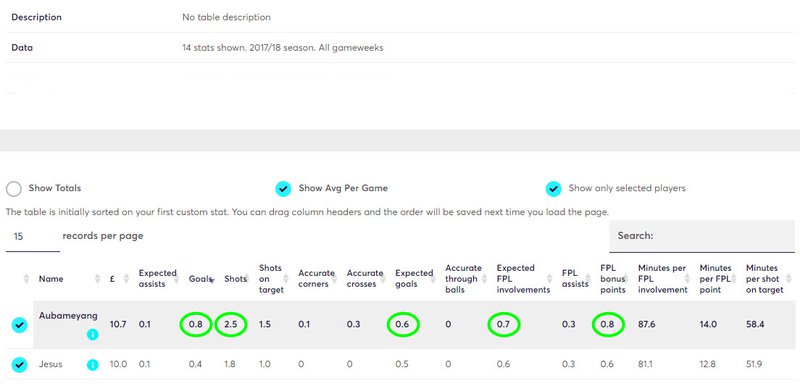Sort by the Expected assists column
800x386 pixels.
coord(157,278)
